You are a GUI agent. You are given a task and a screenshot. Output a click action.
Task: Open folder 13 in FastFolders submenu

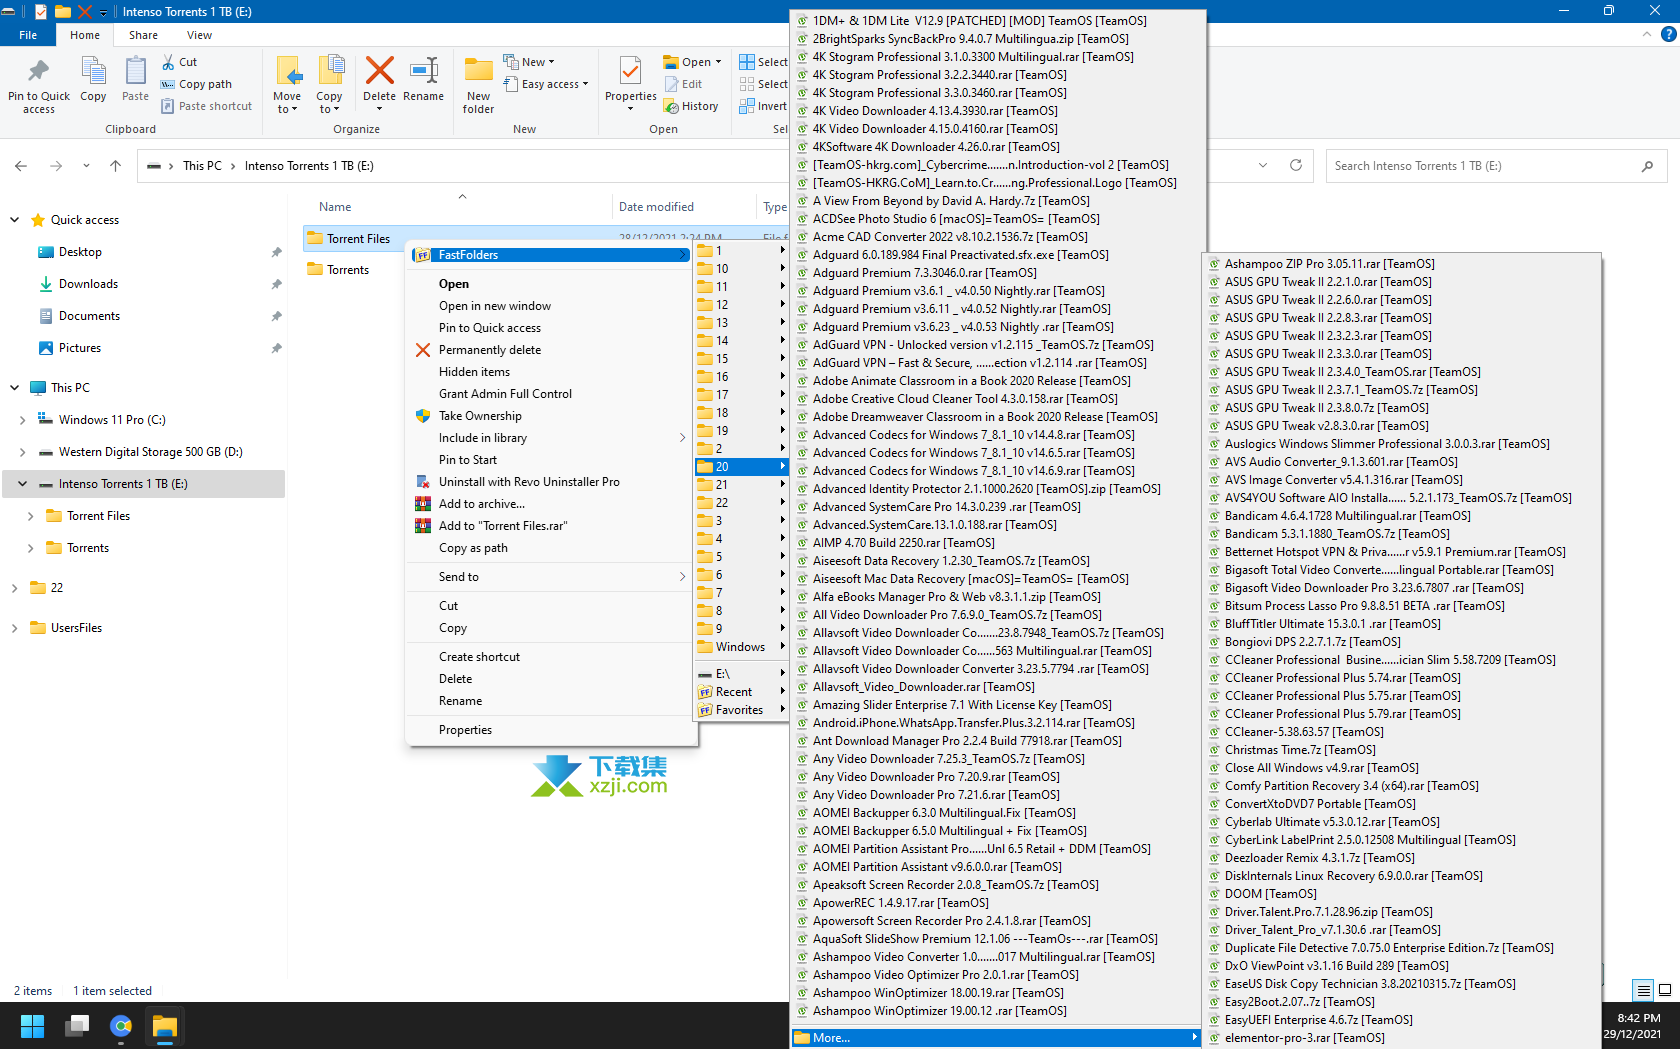(742, 323)
